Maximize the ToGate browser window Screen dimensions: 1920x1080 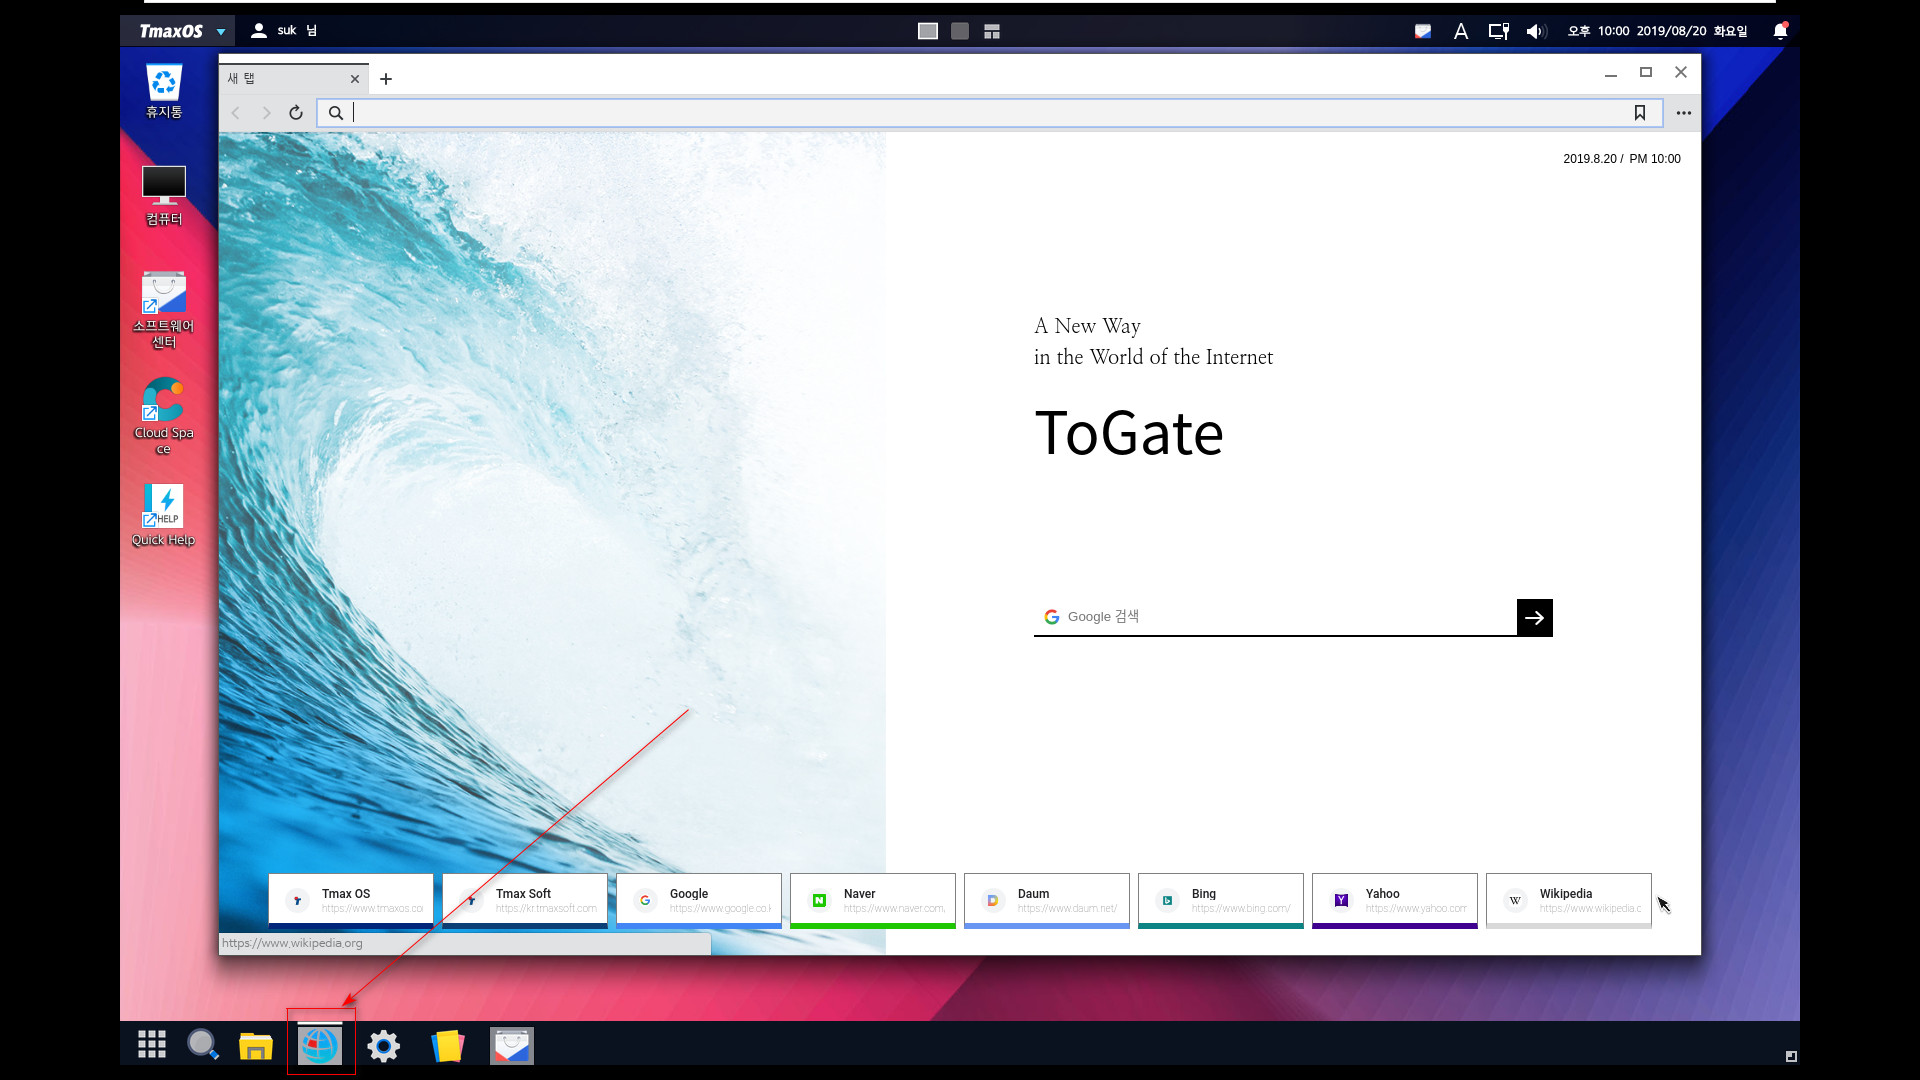(1646, 72)
